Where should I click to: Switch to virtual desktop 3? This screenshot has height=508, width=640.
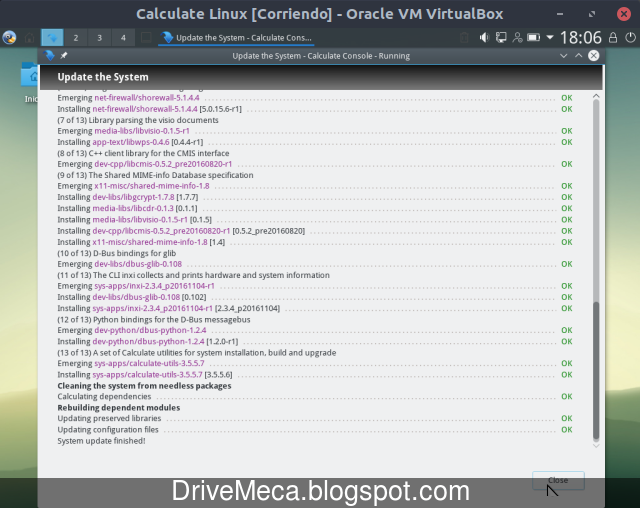click(x=99, y=38)
